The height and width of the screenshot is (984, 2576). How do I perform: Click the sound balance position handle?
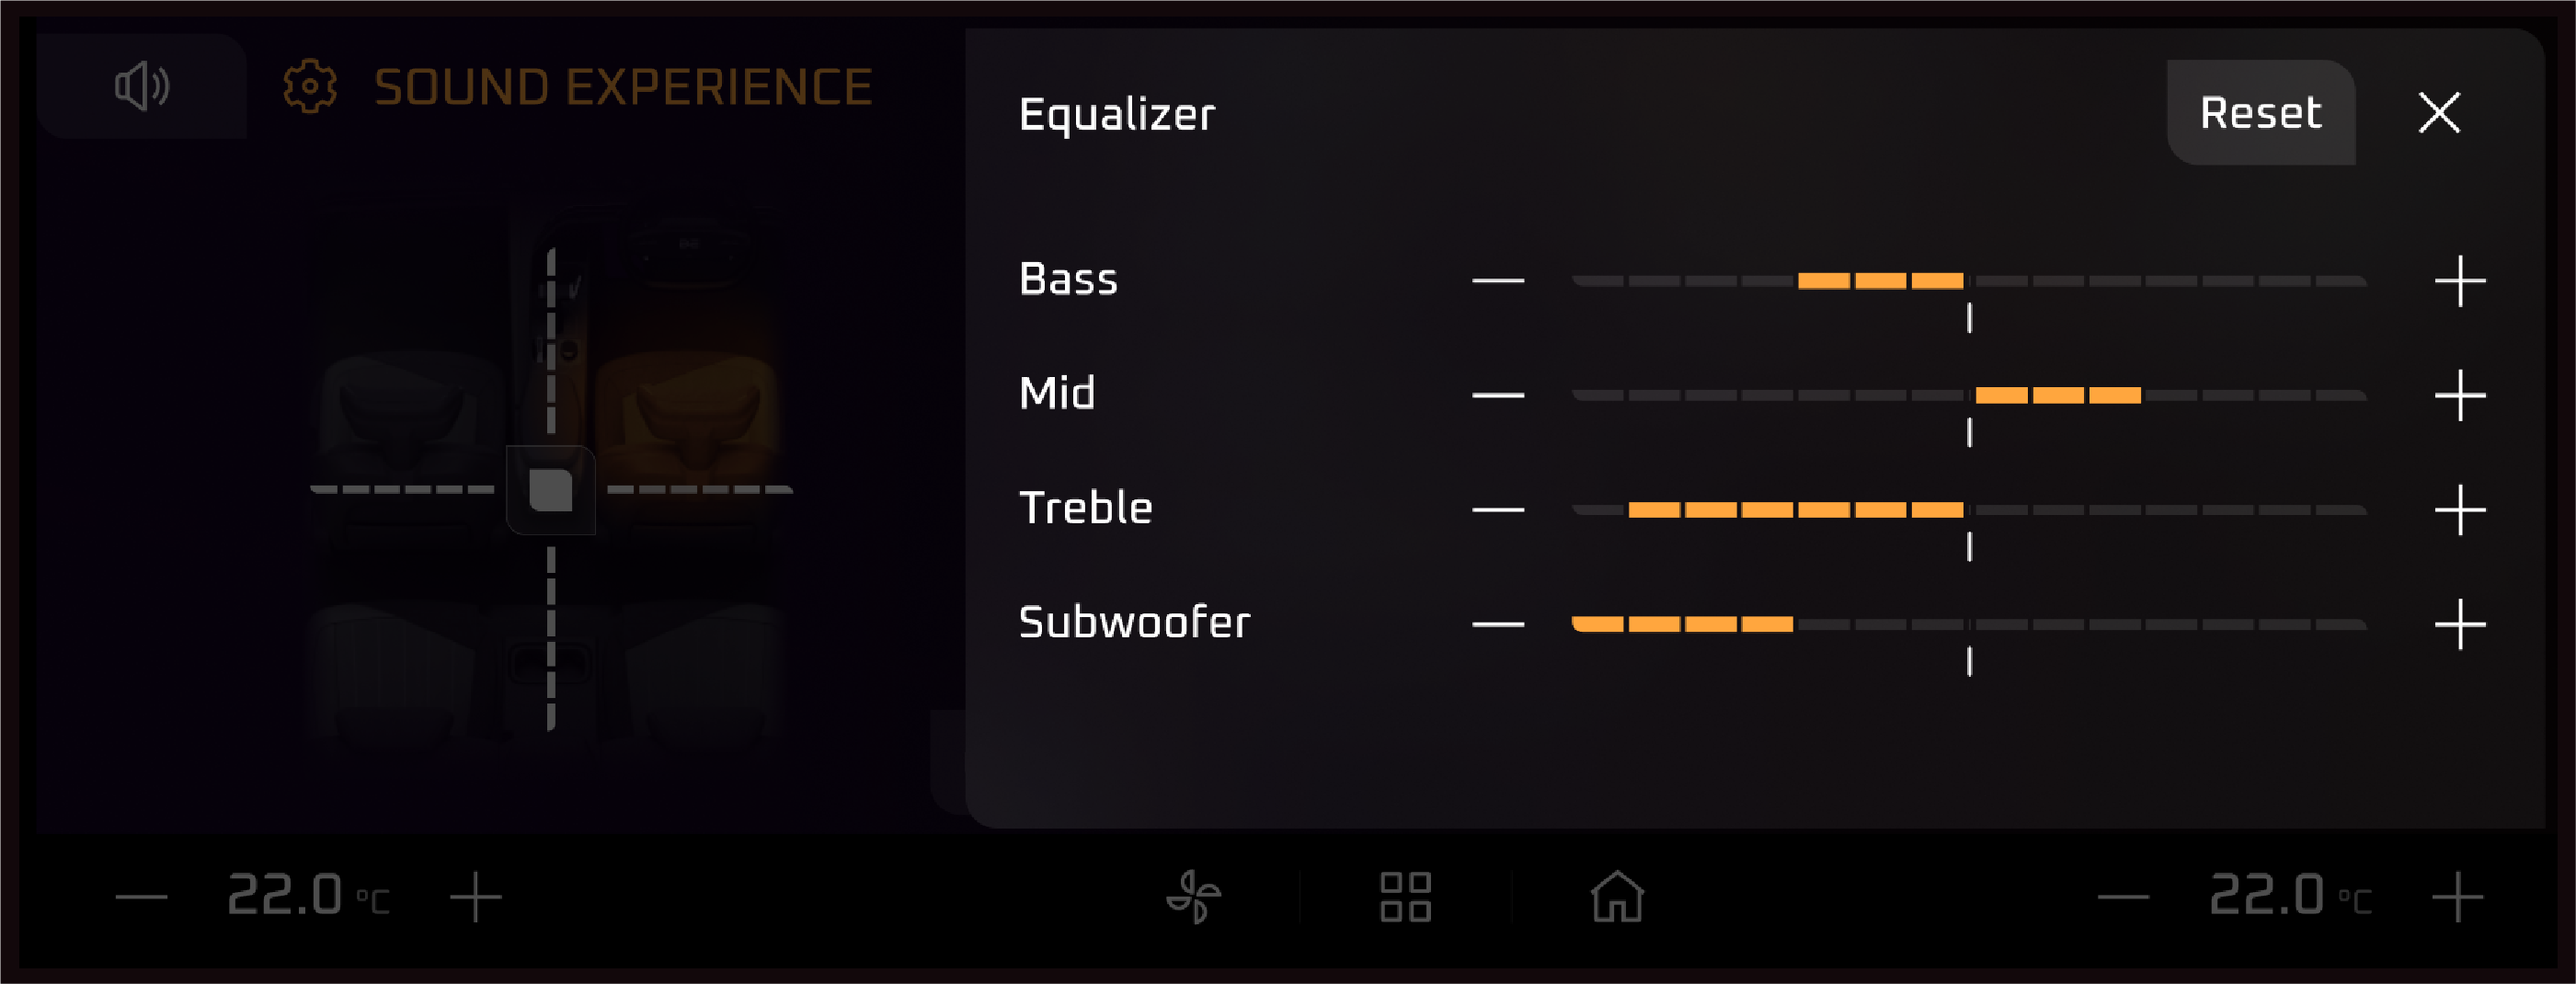coord(551,490)
